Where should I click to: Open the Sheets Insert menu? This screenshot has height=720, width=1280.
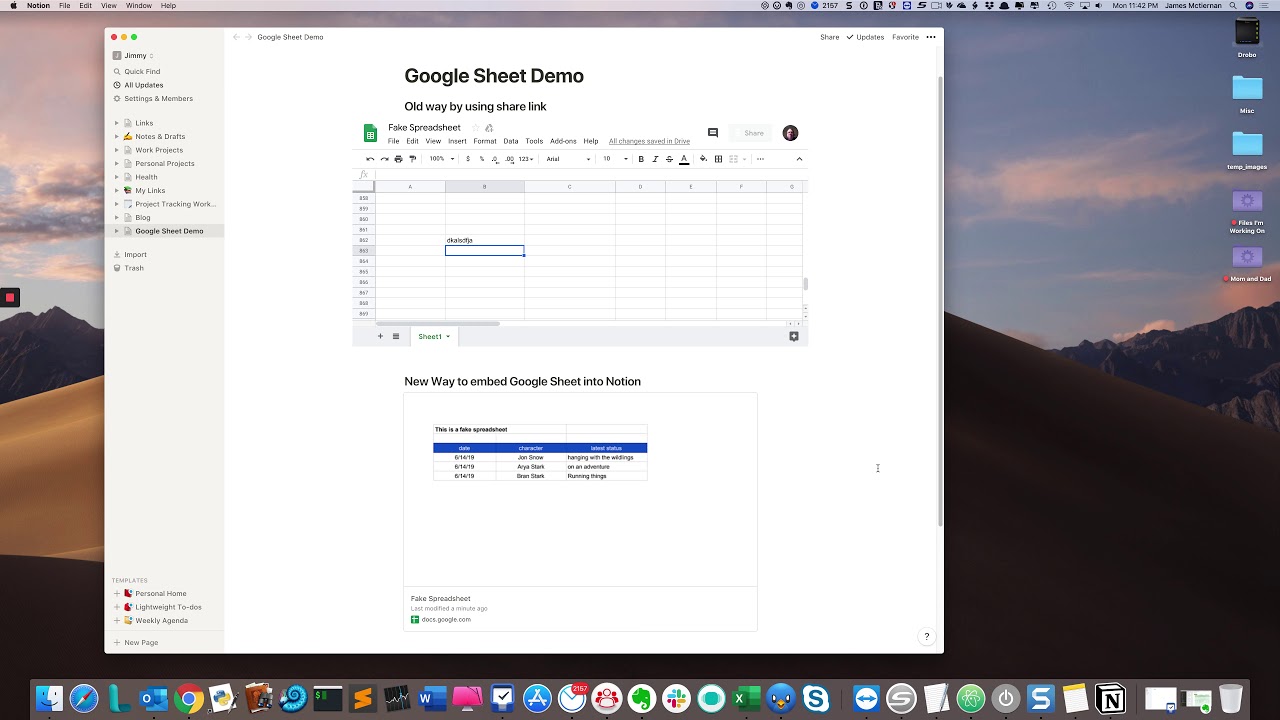(457, 141)
